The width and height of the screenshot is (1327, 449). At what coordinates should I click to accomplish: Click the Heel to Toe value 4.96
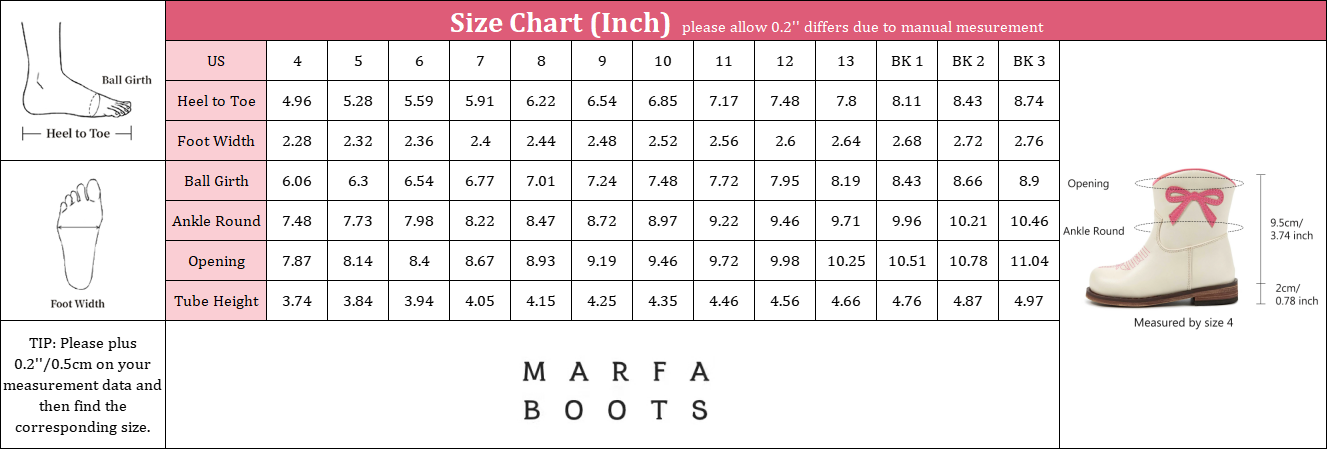click(298, 101)
